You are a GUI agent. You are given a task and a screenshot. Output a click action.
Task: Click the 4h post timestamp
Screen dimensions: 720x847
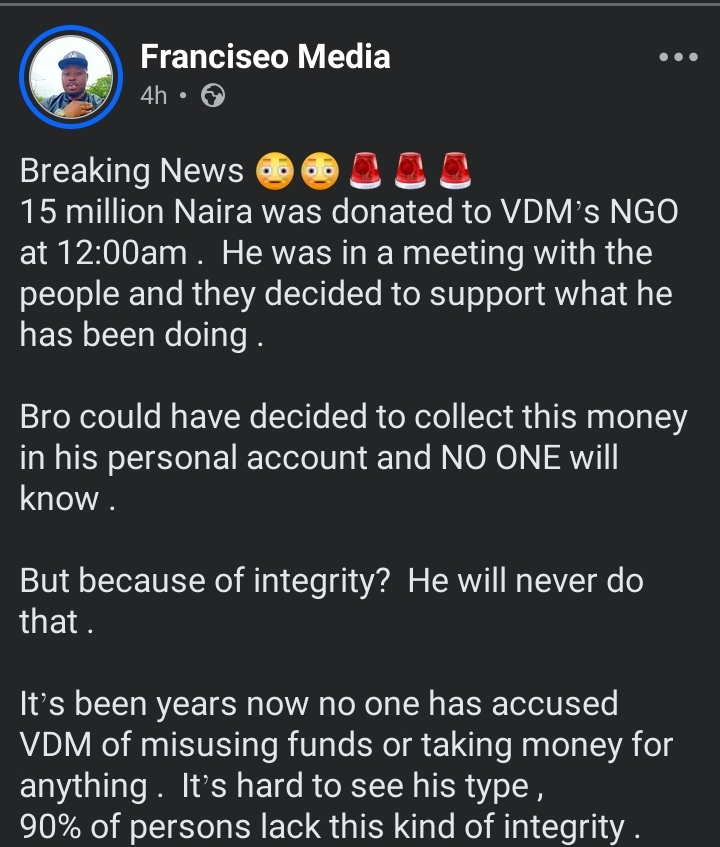click(154, 96)
